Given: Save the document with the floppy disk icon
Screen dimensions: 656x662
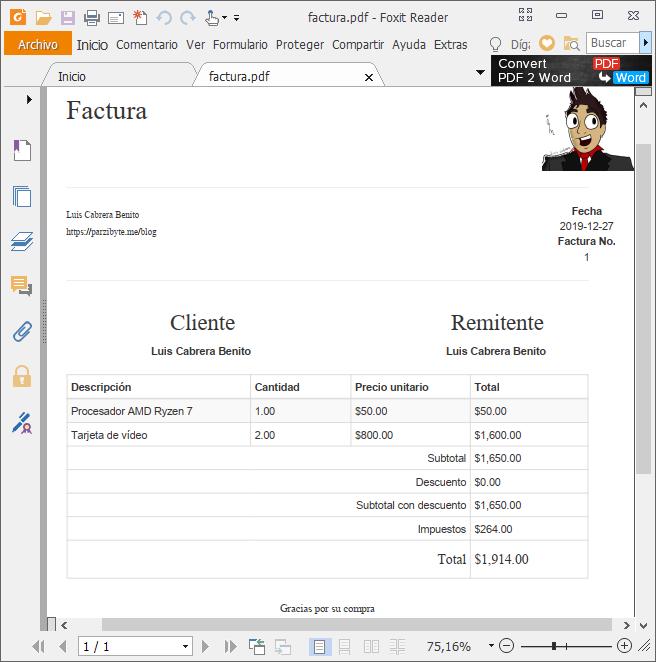Looking at the screenshot, I should tap(68, 18).
